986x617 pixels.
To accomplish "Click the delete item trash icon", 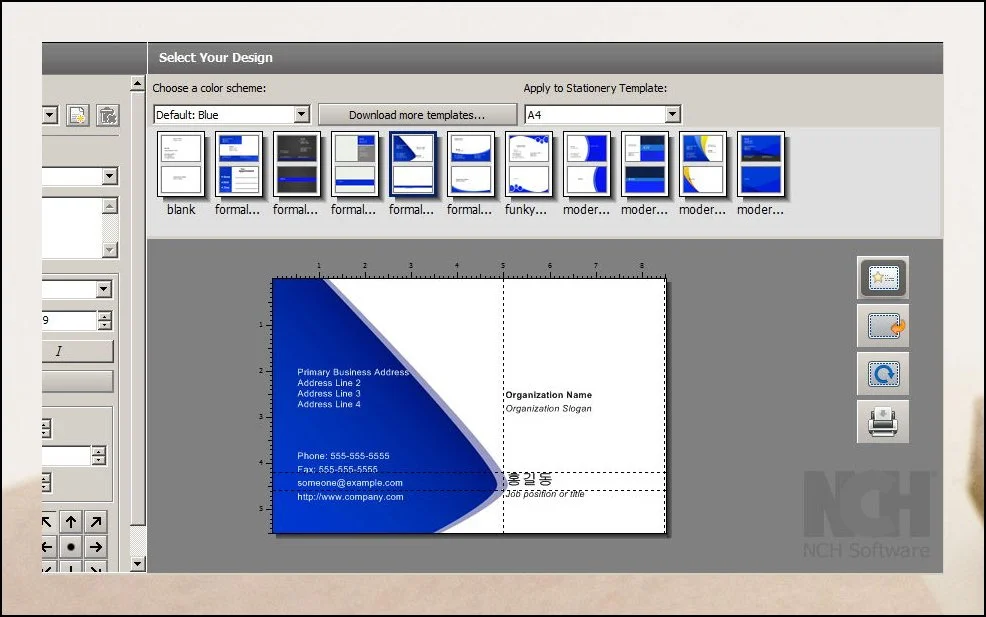I will coord(107,115).
